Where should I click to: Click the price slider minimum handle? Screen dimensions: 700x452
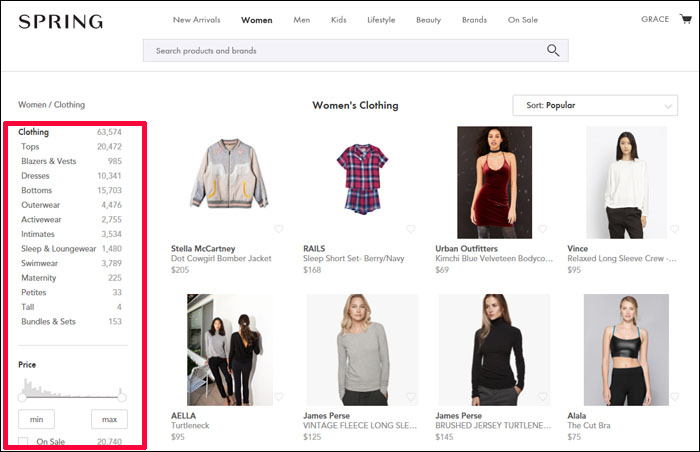22,397
